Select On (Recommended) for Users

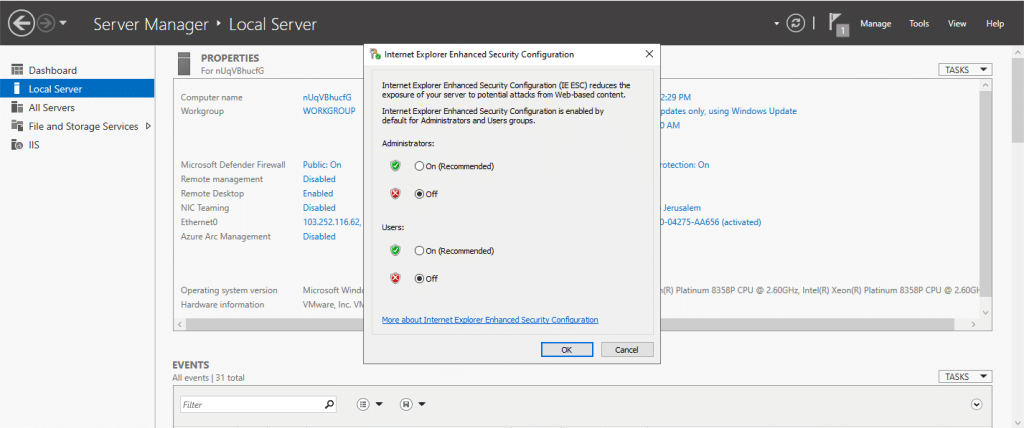420,250
